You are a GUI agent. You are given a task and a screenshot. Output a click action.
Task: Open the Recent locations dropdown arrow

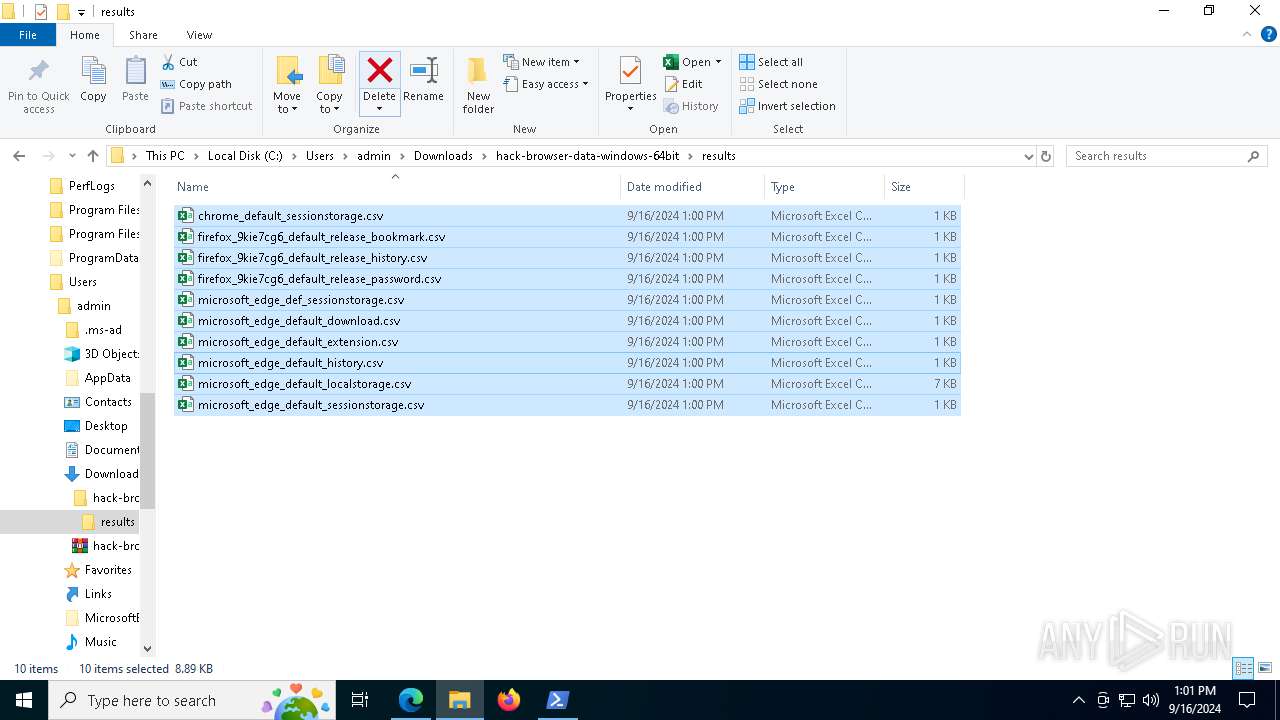click(72, 156)
